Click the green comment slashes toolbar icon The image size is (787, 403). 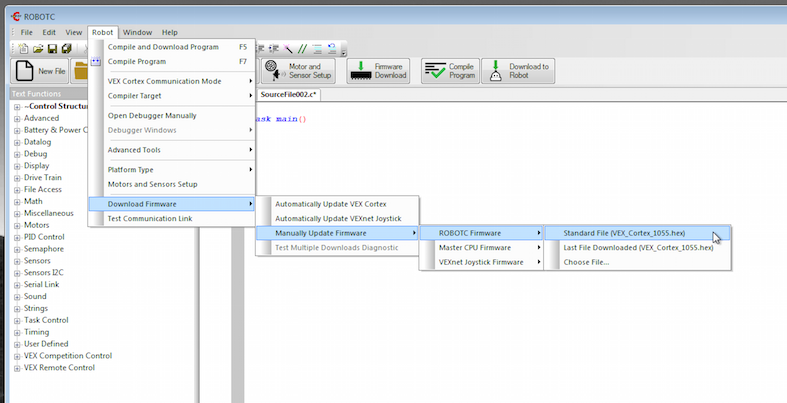pyautogui.click(x=302, y=49)
